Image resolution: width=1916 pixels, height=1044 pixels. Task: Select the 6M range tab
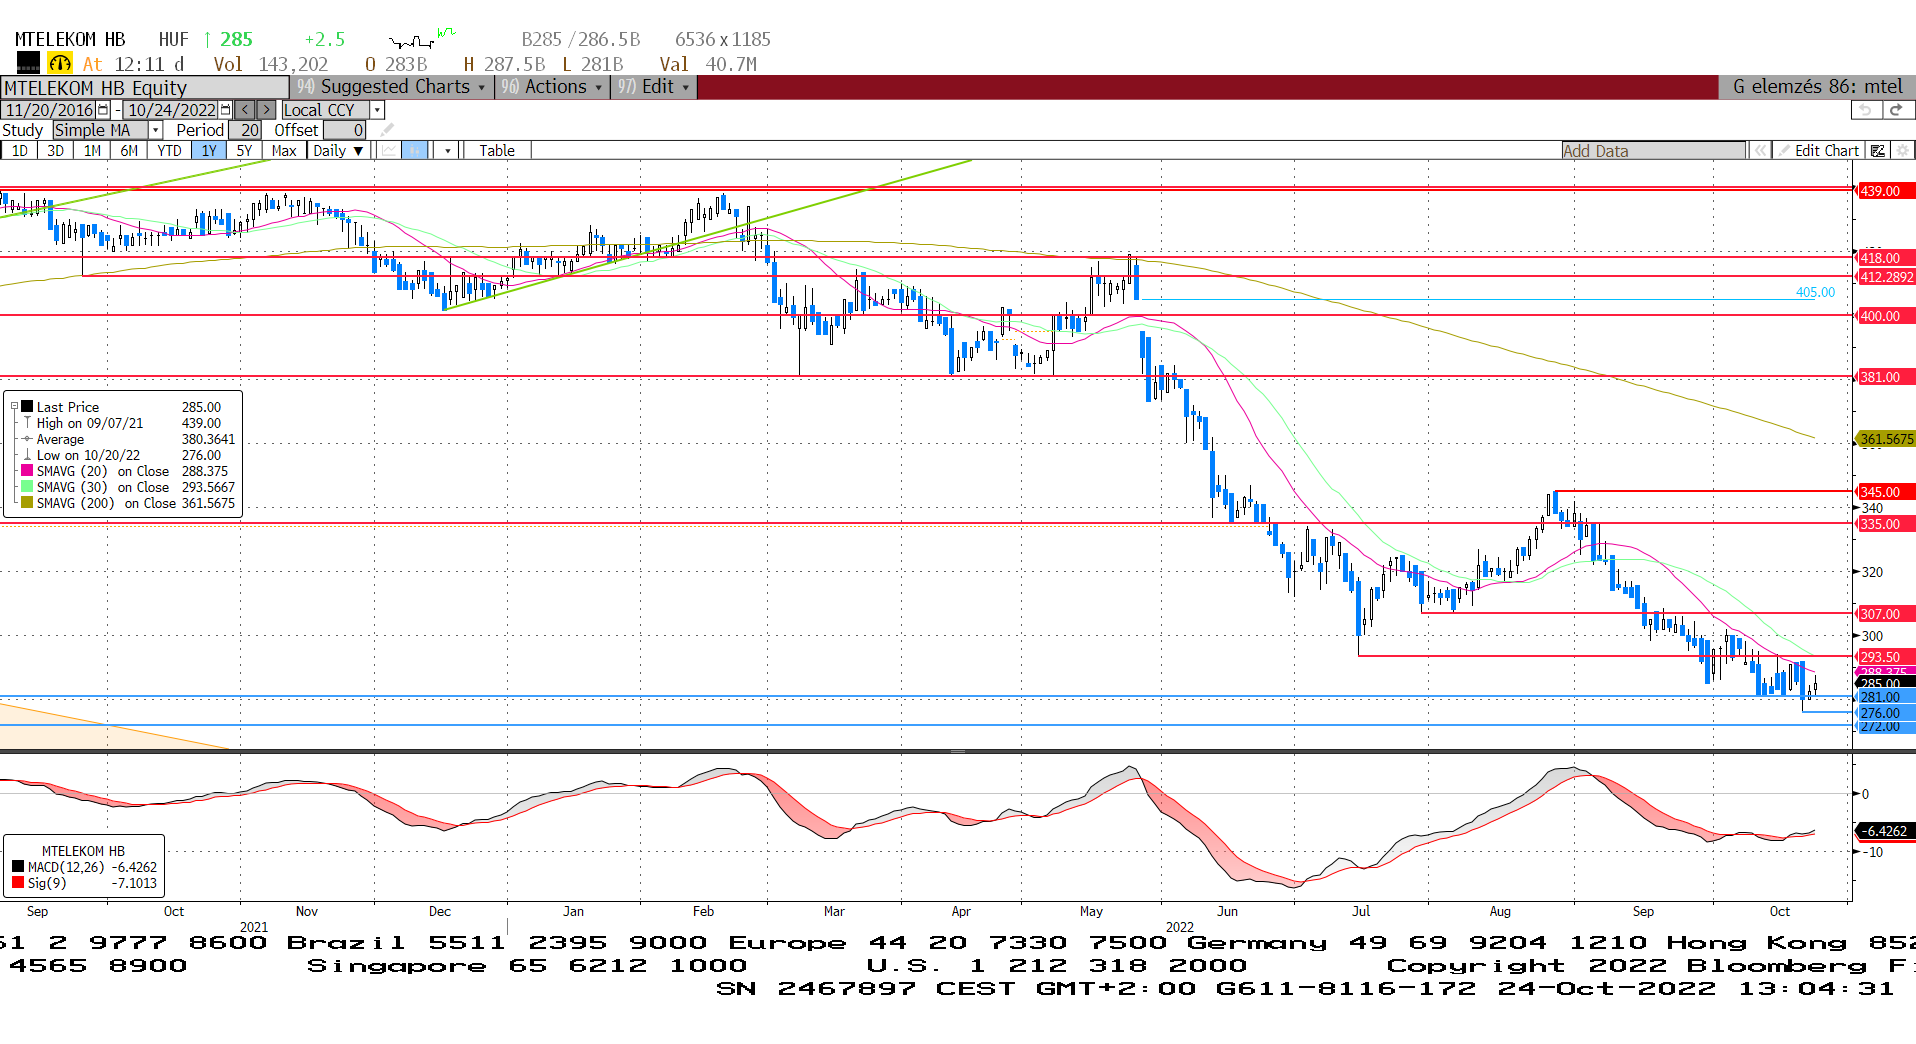pos(129,150)
